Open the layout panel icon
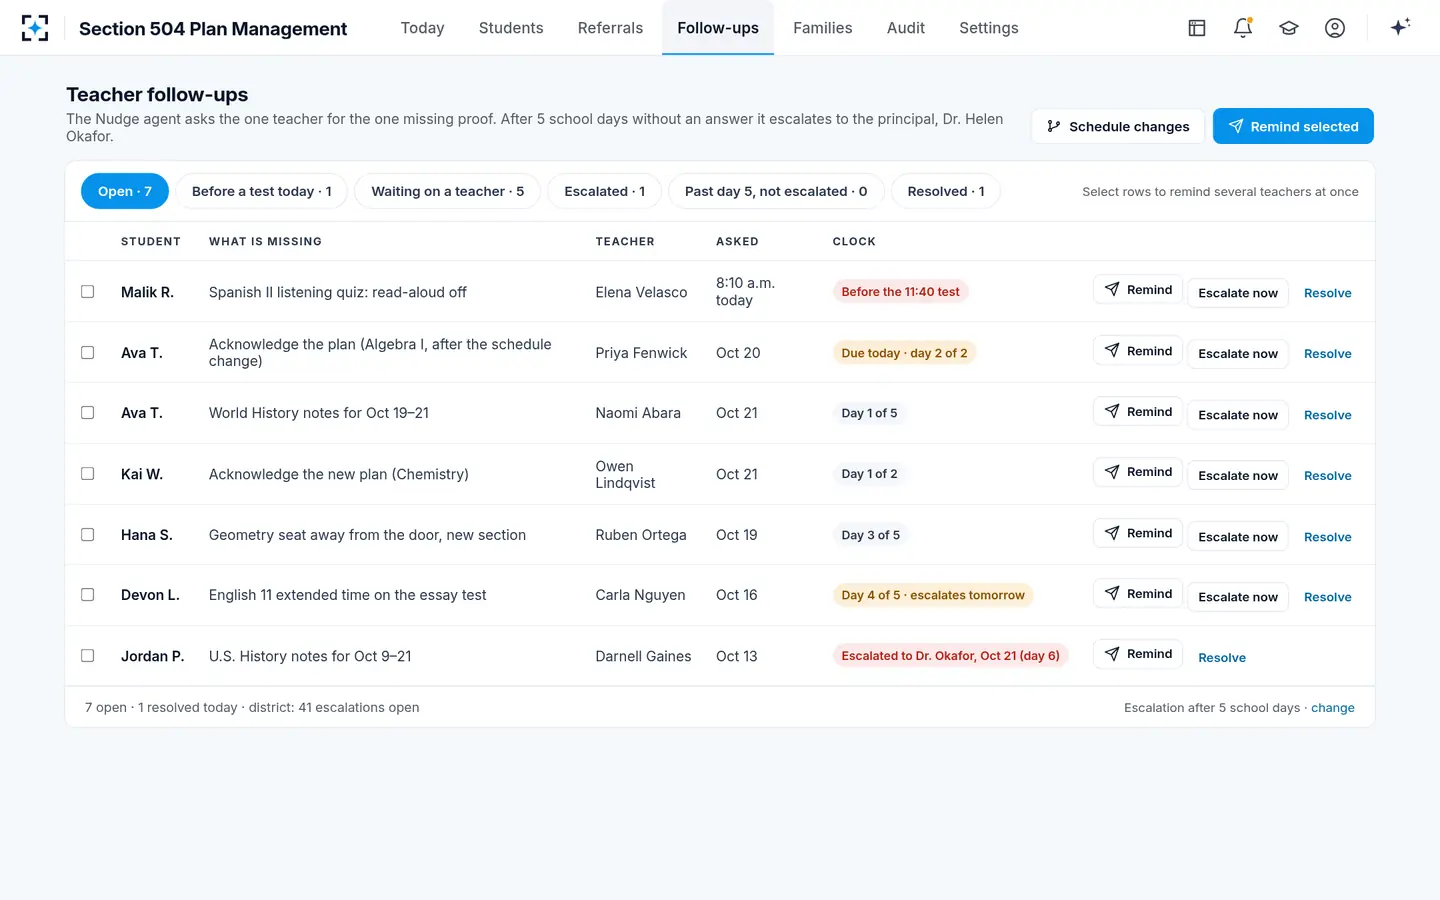Image resolution: width=1440 pixels, height=900 pixels. click(x=1197, y=28)
